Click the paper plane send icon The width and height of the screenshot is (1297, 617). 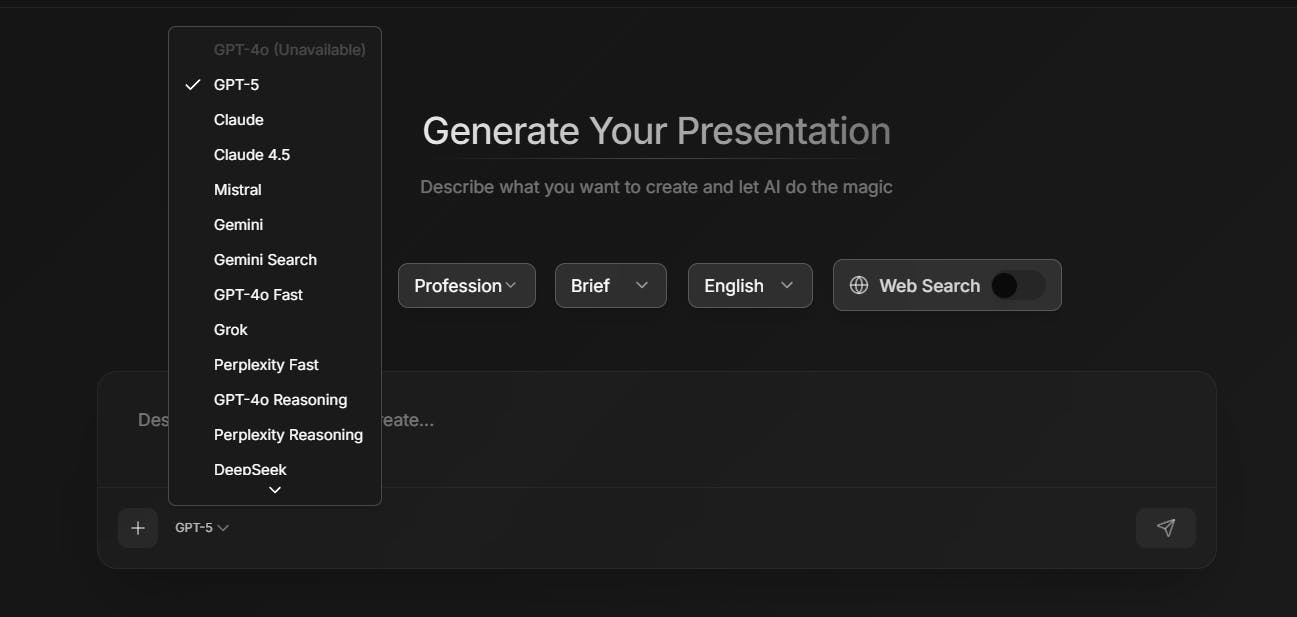1166,528
